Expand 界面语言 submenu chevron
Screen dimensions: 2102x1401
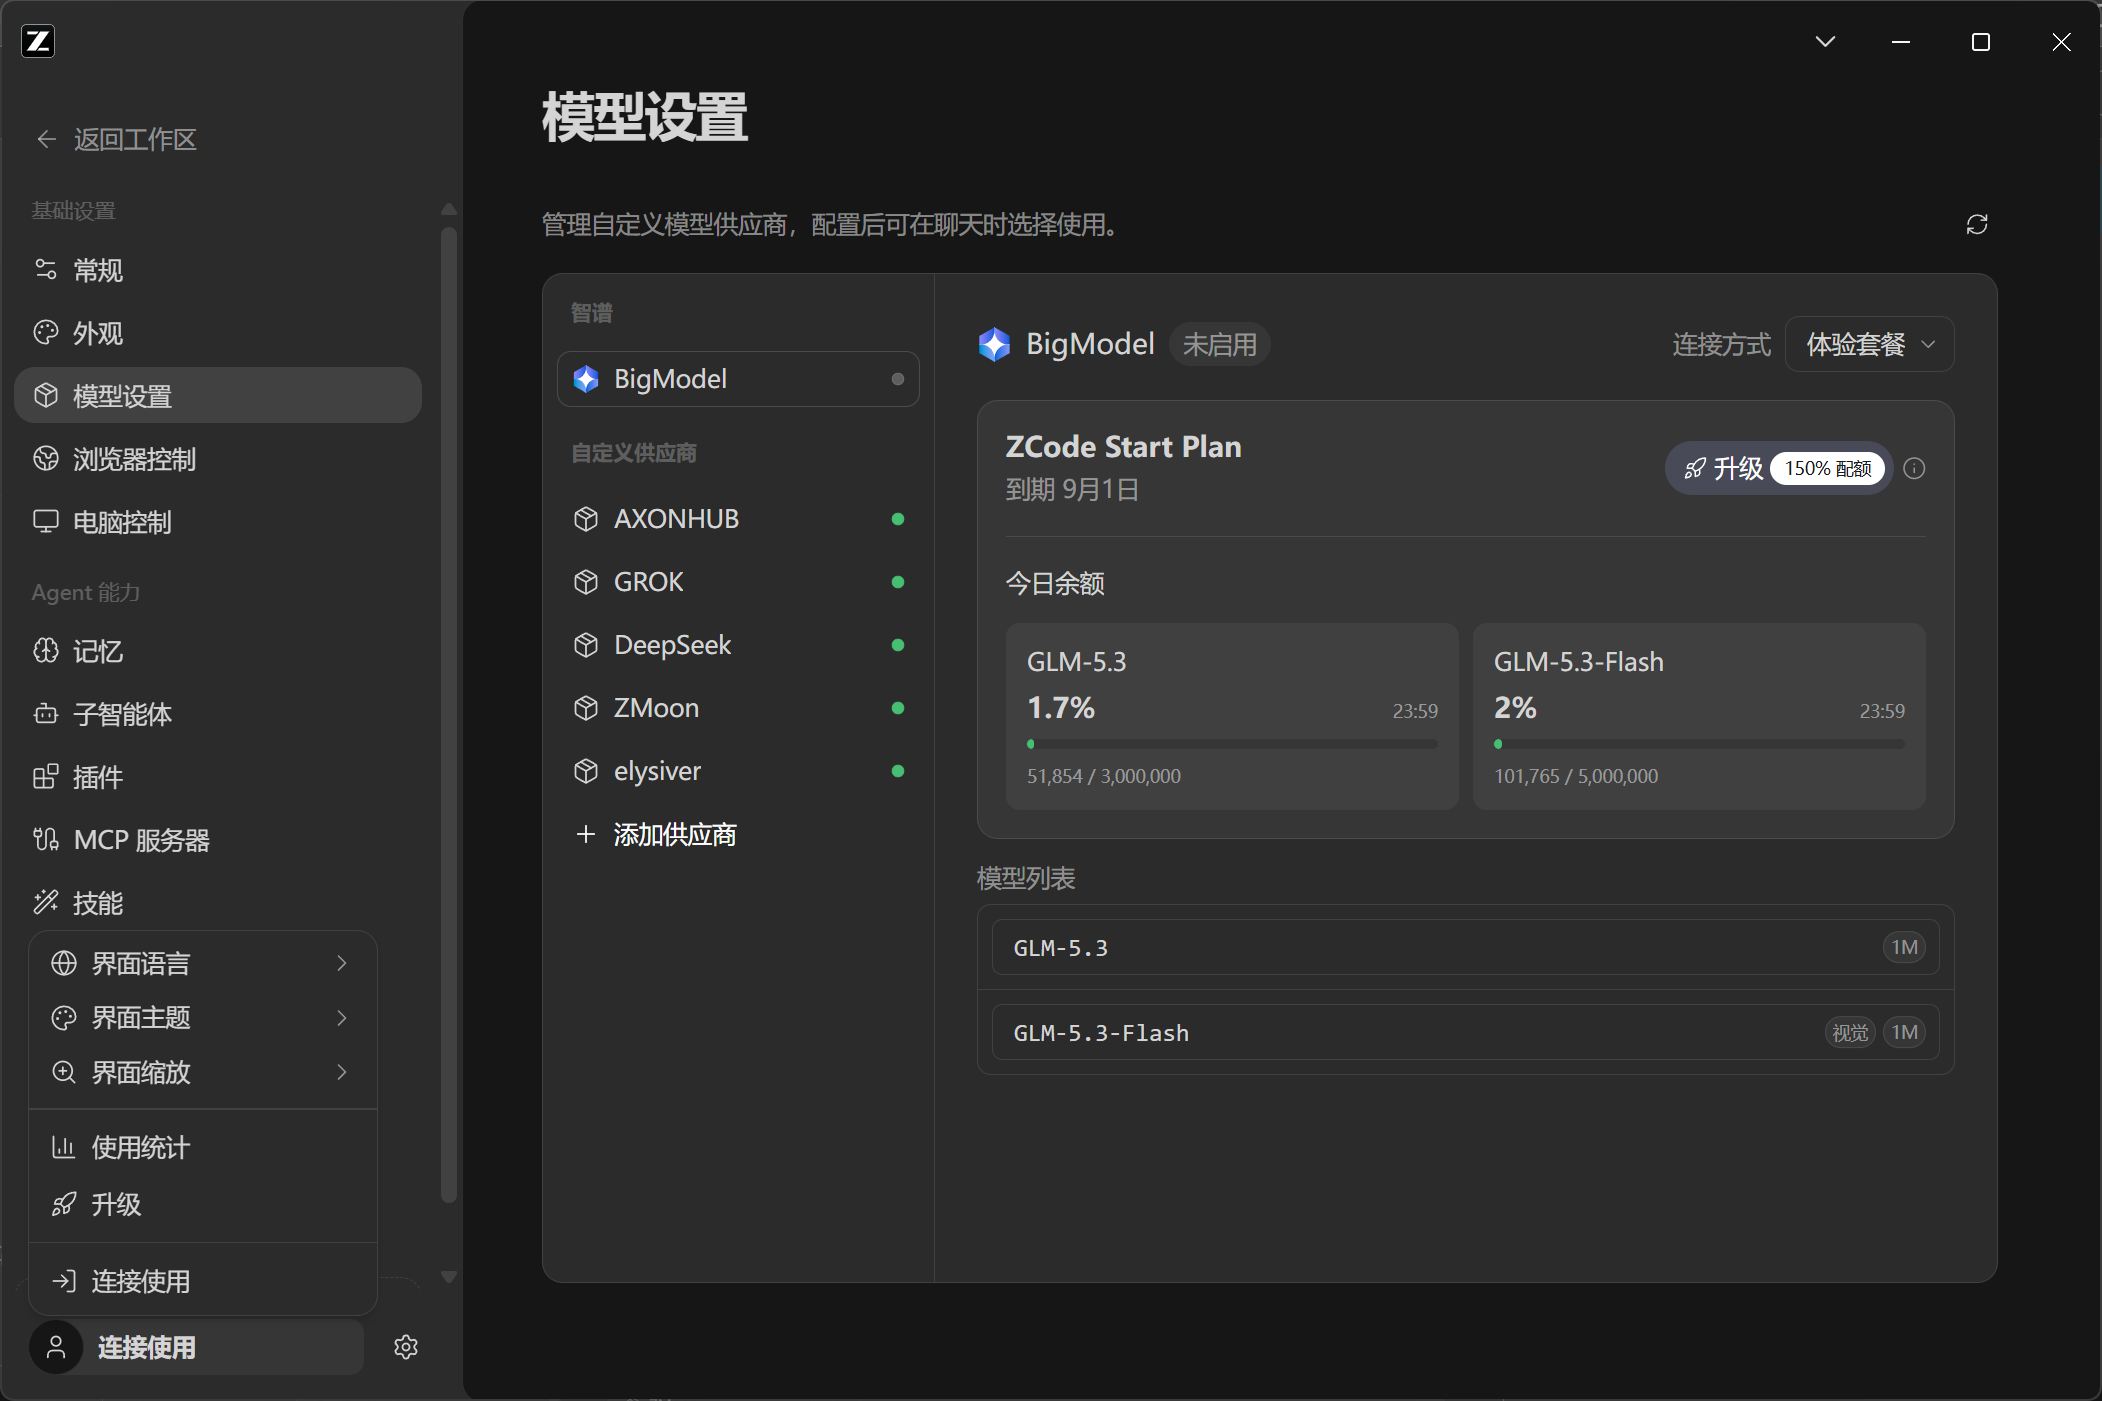click(x=342, y=963)
